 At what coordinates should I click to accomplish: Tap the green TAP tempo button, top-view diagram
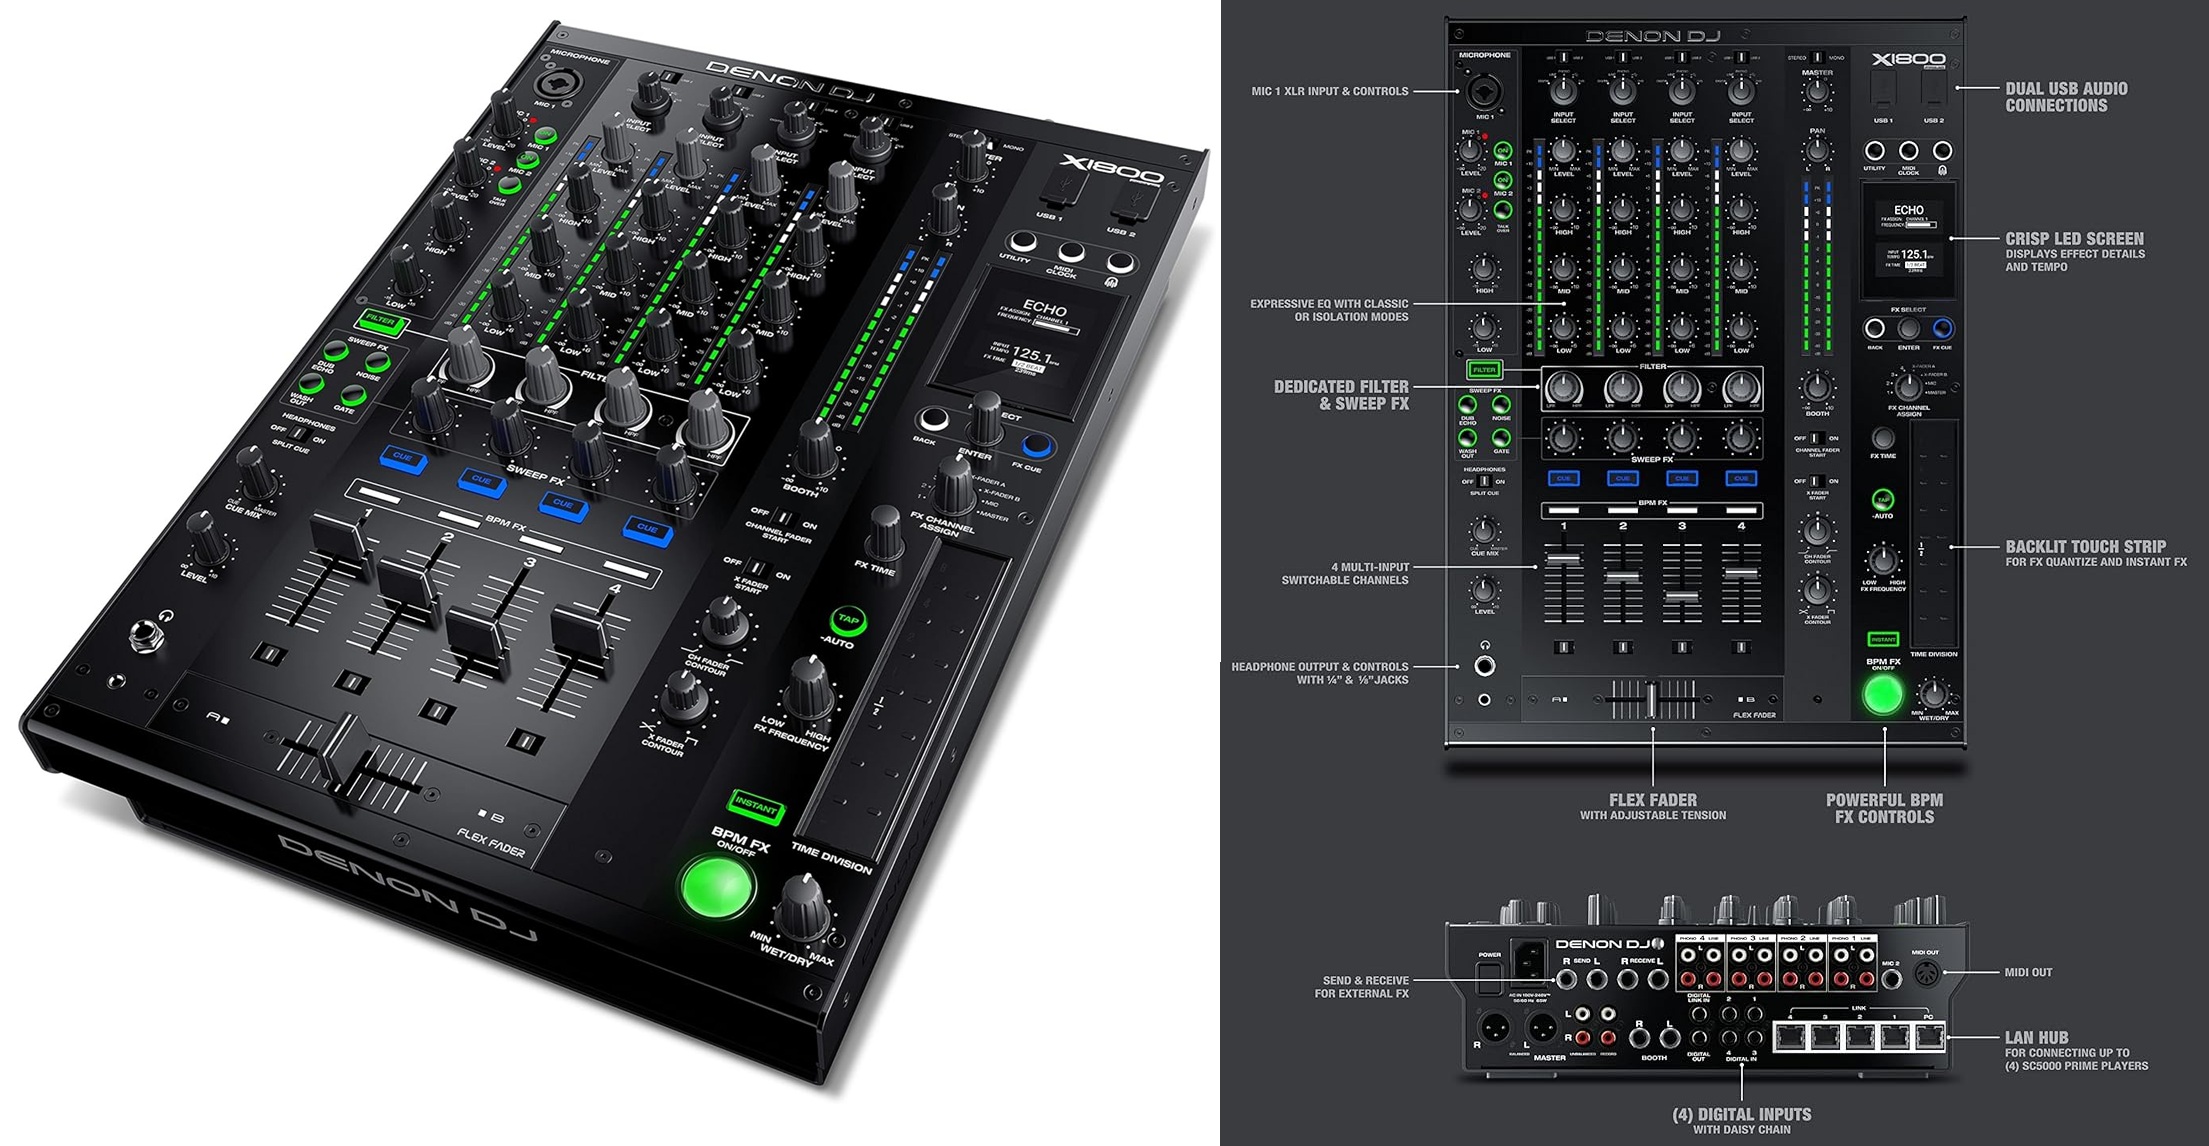[1883, 500]
